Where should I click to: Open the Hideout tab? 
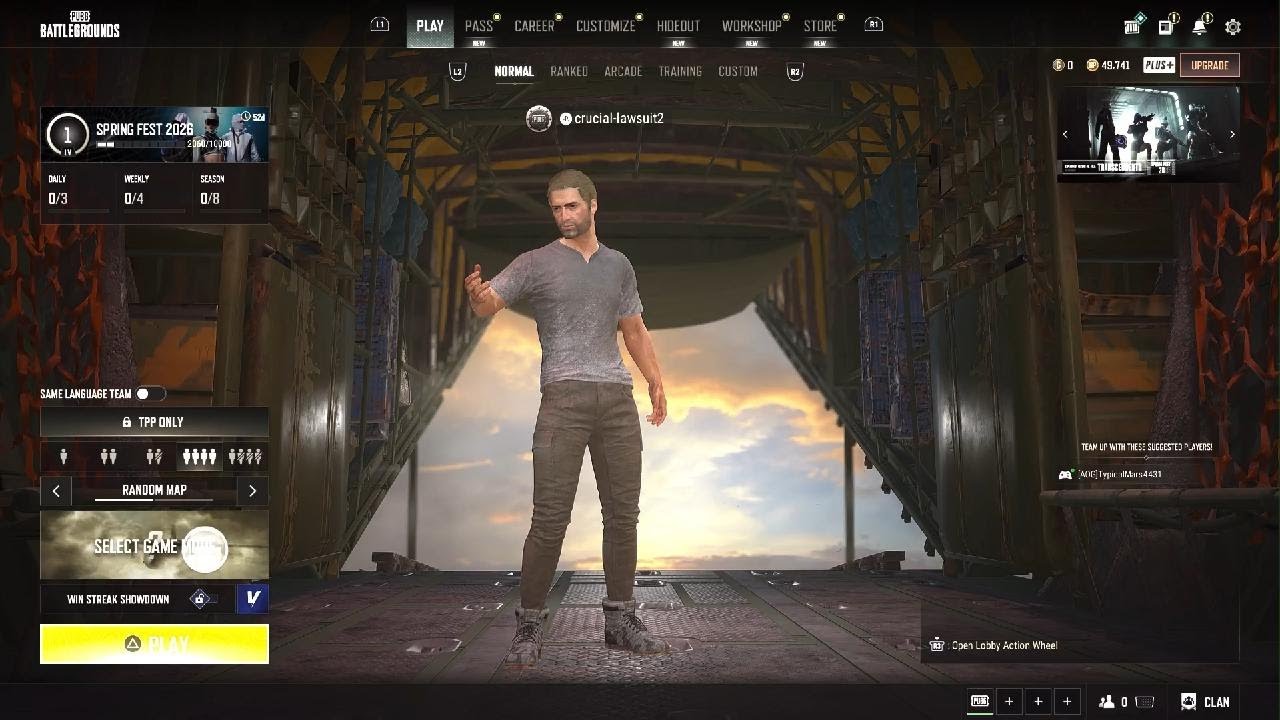(x=679, y=26)
